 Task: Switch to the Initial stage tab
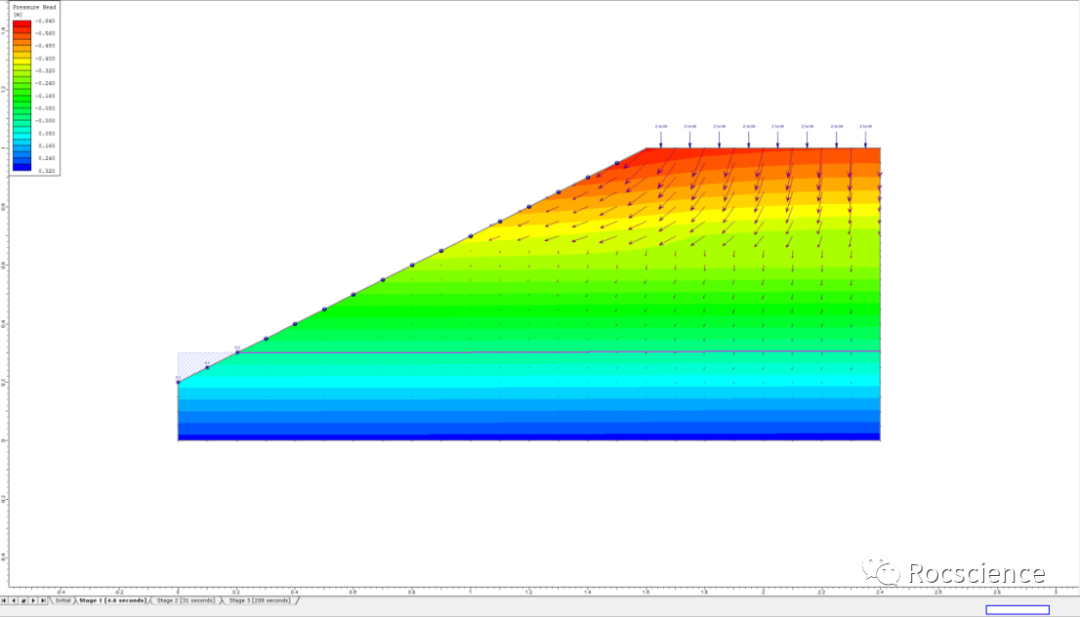[63, 600]
